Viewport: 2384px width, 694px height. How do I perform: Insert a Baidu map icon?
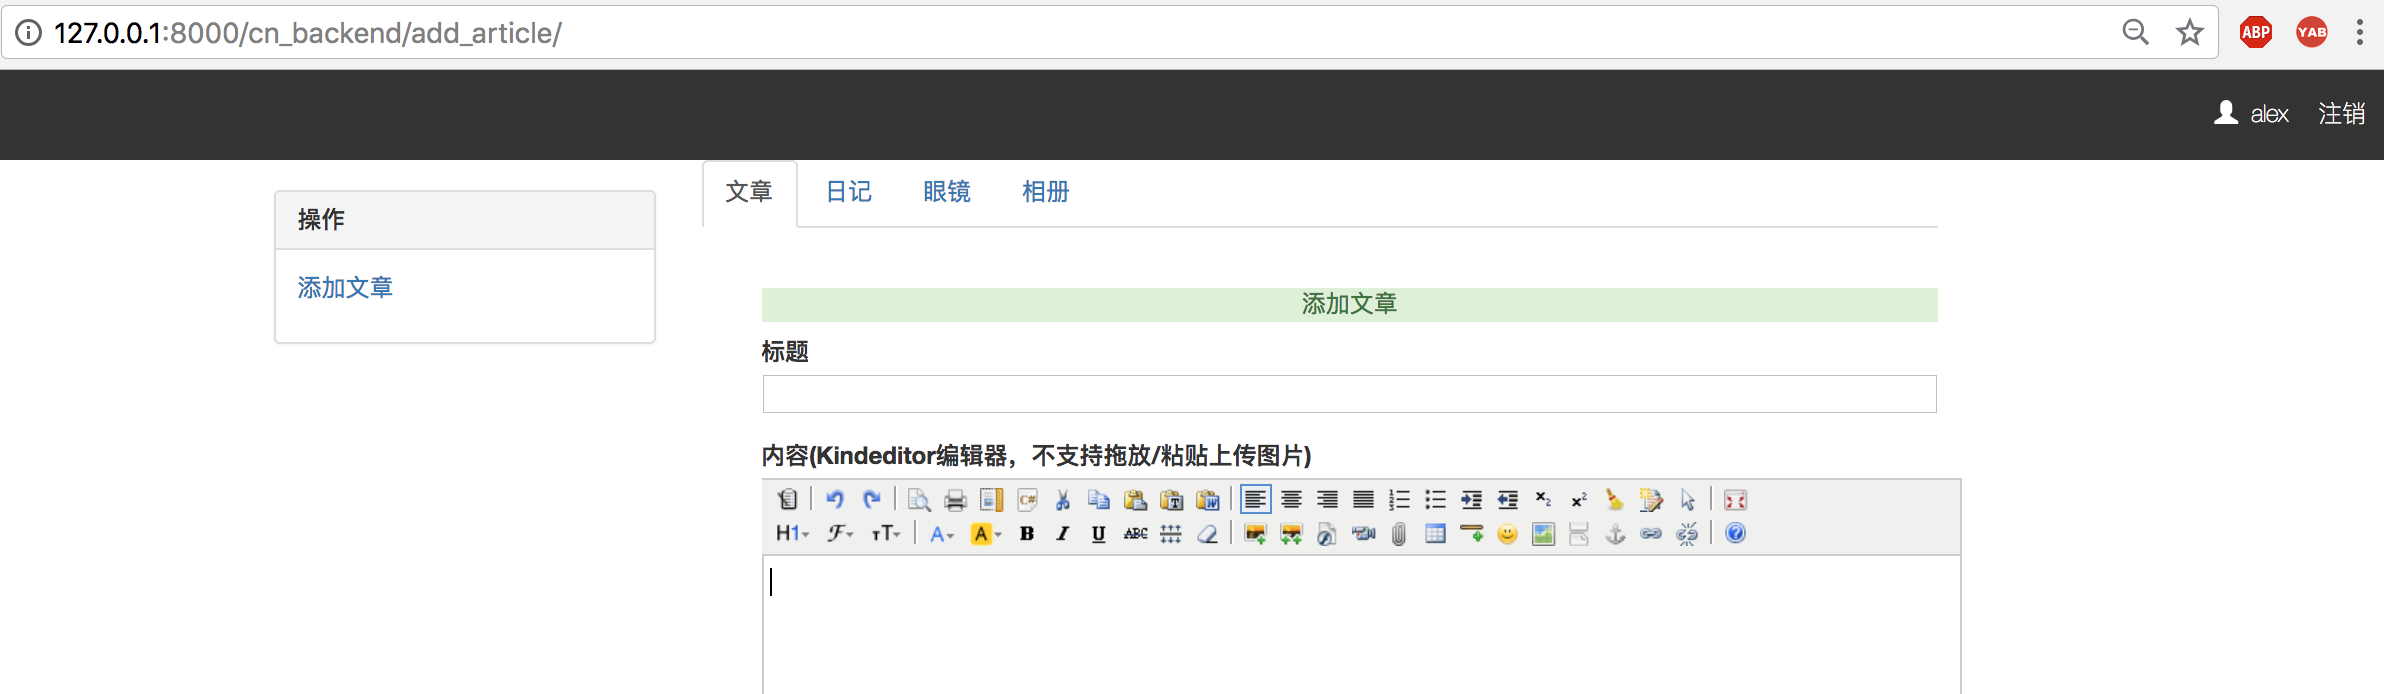coord(1543,533)
